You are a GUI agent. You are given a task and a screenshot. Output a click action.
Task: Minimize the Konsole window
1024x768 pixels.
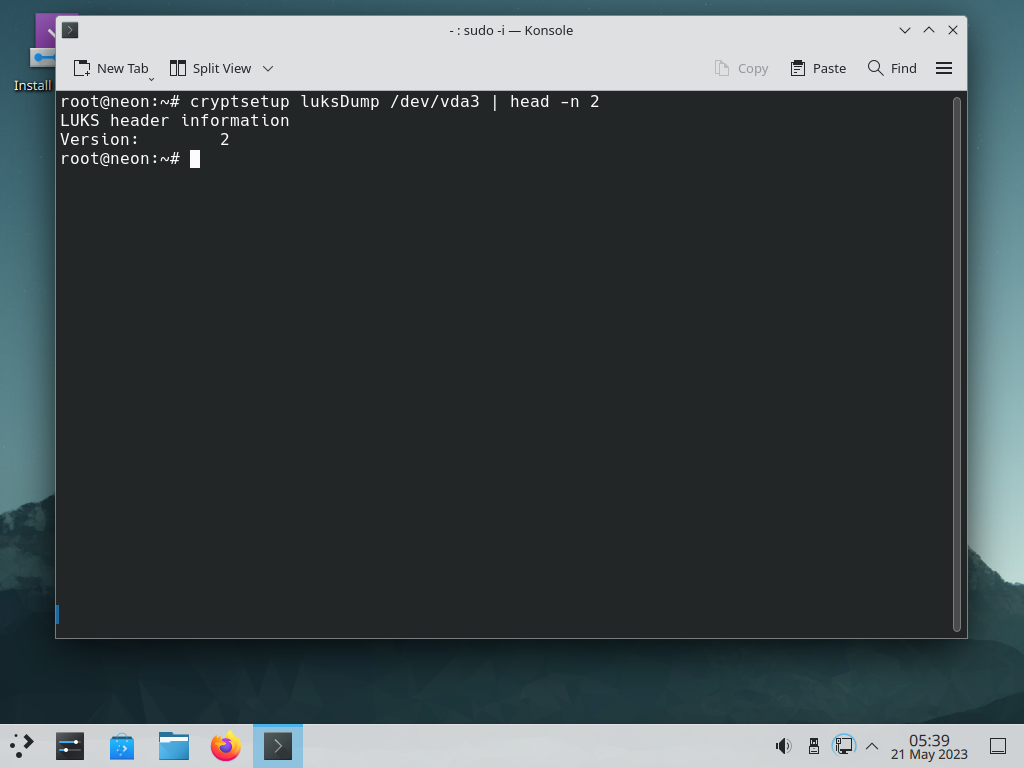pyautogui.click(x=904, y=30)
